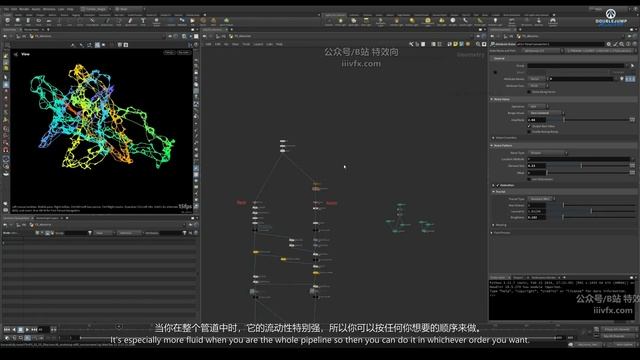
Task: Open parameter pane gear menu
Action: coord(609,44)
